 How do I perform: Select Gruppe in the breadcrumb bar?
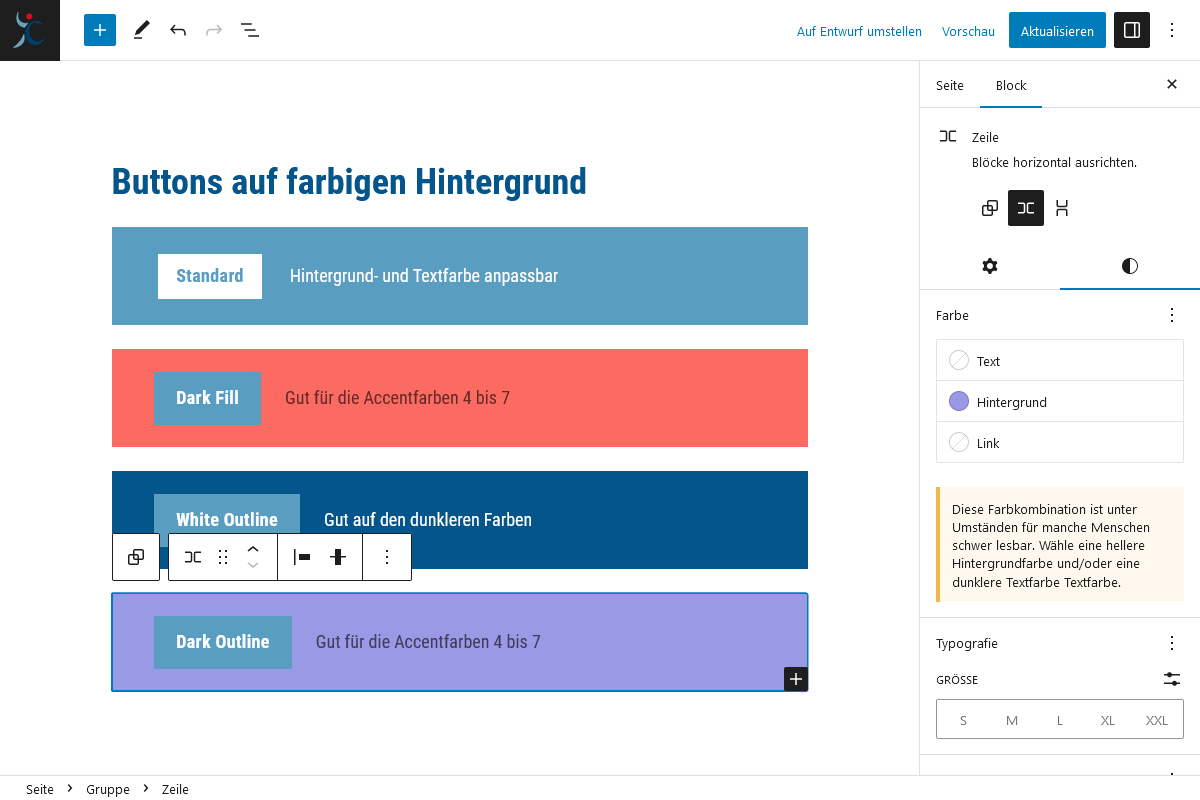click(107, 789)
